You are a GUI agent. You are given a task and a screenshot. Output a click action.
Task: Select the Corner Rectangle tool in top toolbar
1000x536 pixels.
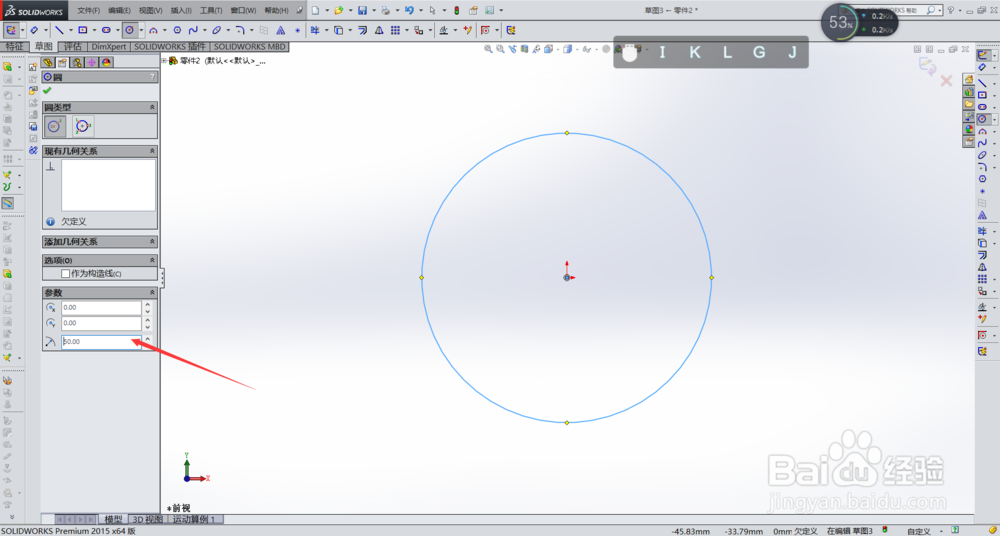(x=82, y=30)
